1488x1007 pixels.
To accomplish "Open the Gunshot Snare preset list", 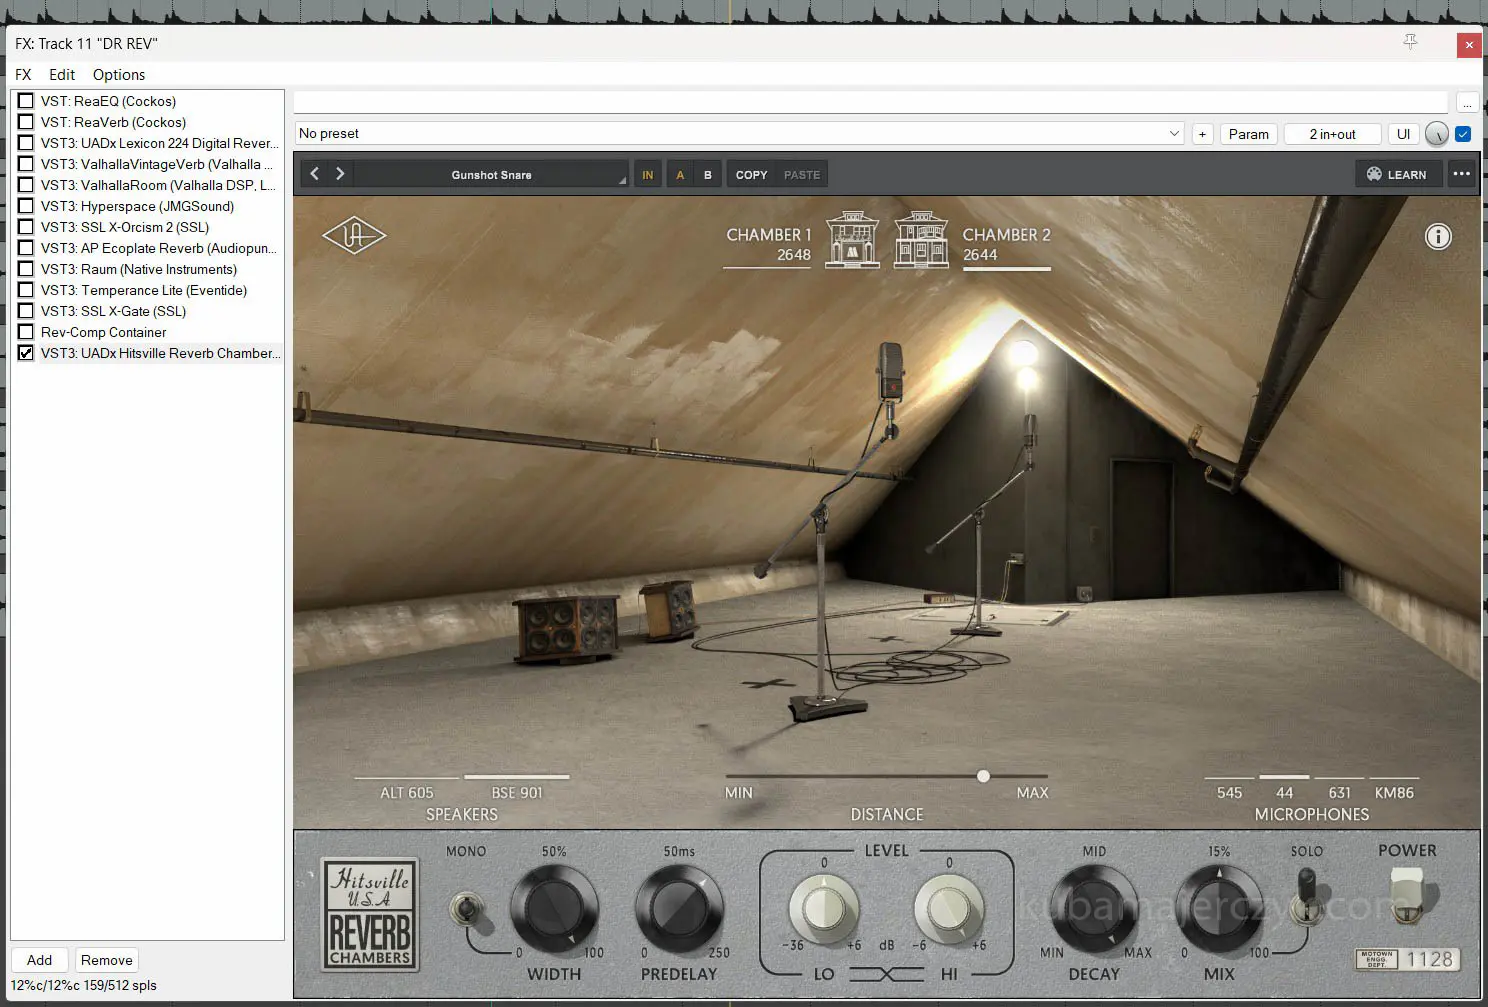I will (491, 175).
